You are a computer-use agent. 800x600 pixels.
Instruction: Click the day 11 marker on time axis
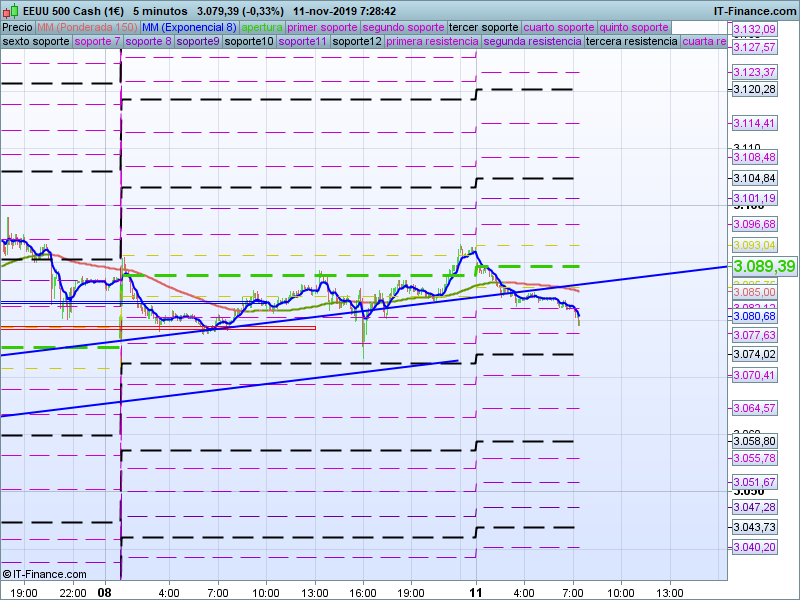click(x=477, y=592)
